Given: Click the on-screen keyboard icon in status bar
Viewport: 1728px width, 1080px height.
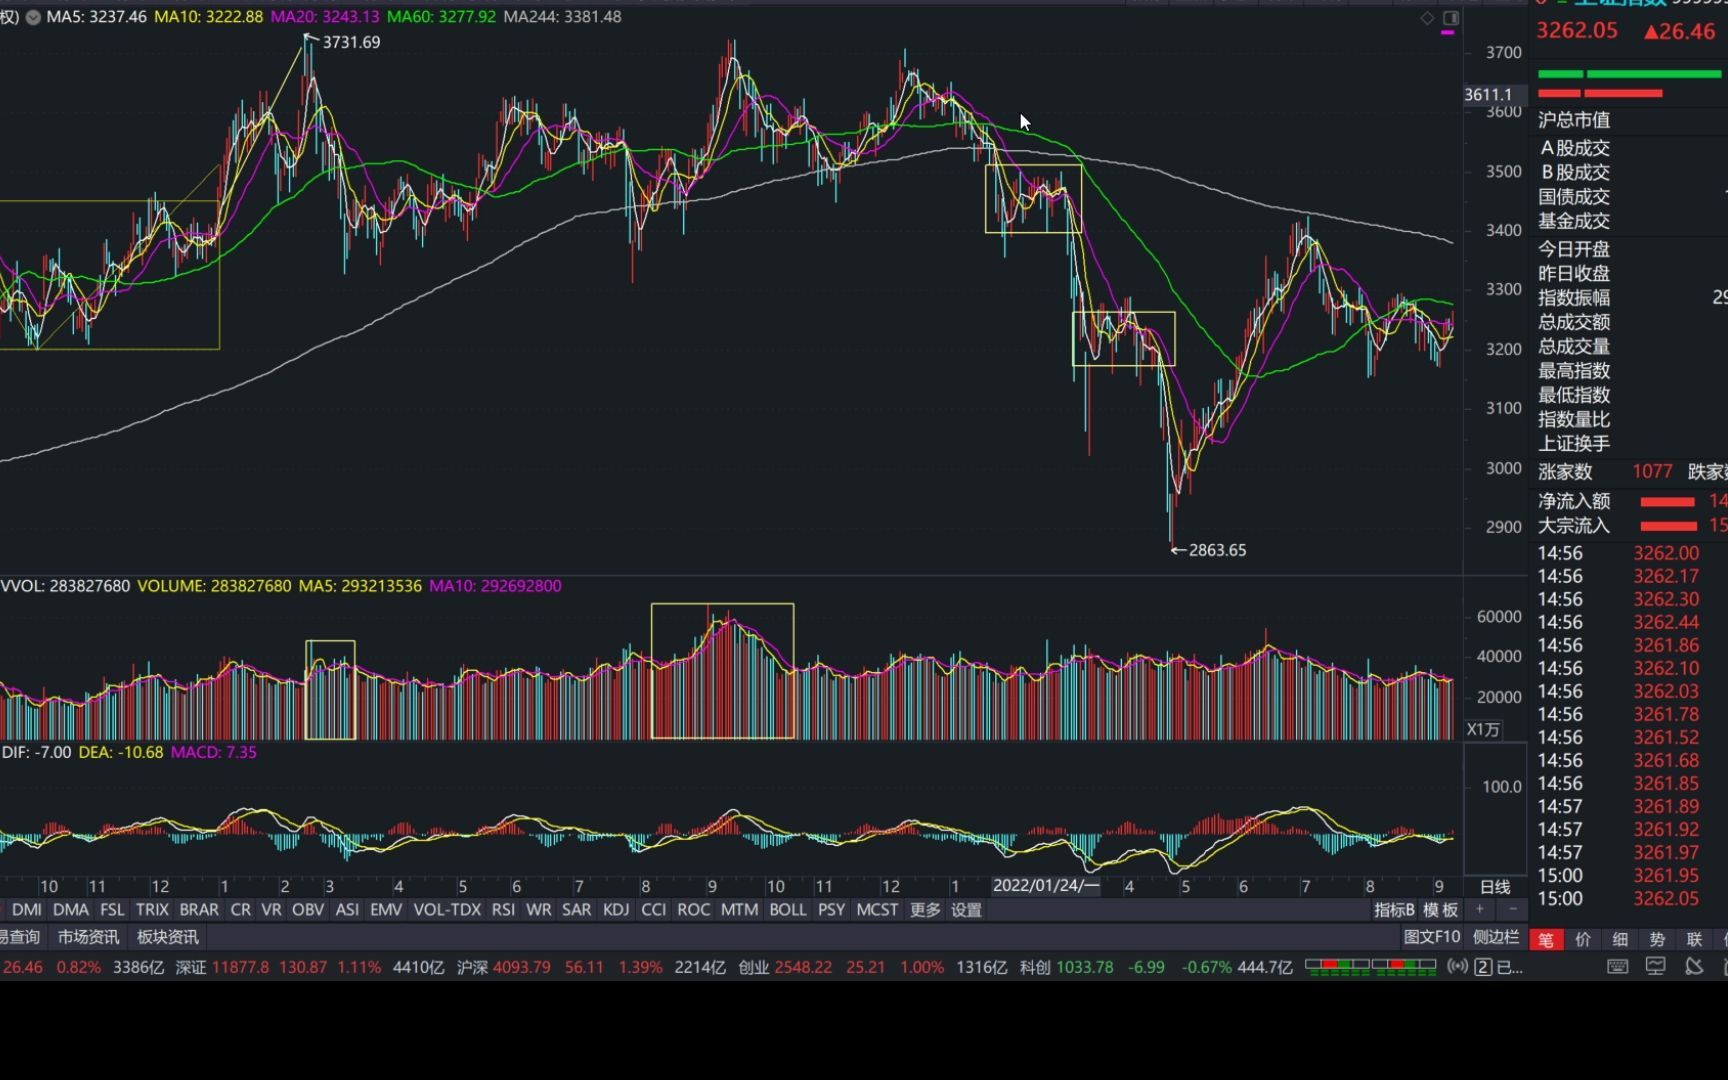Looking at the screenshot, I should coord(1617,967).
